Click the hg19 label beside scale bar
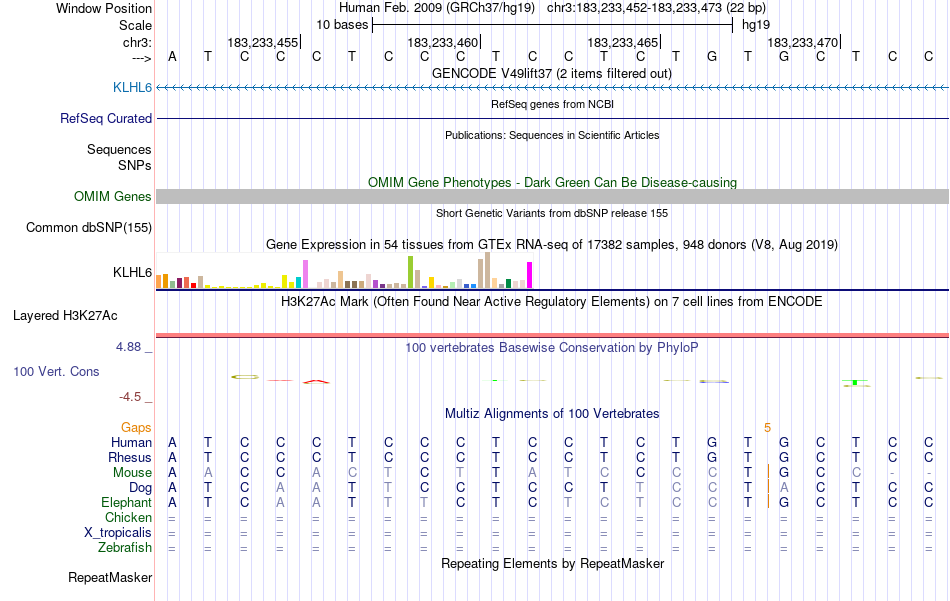This screenshot has height=601, width=950. pos(756,25)
